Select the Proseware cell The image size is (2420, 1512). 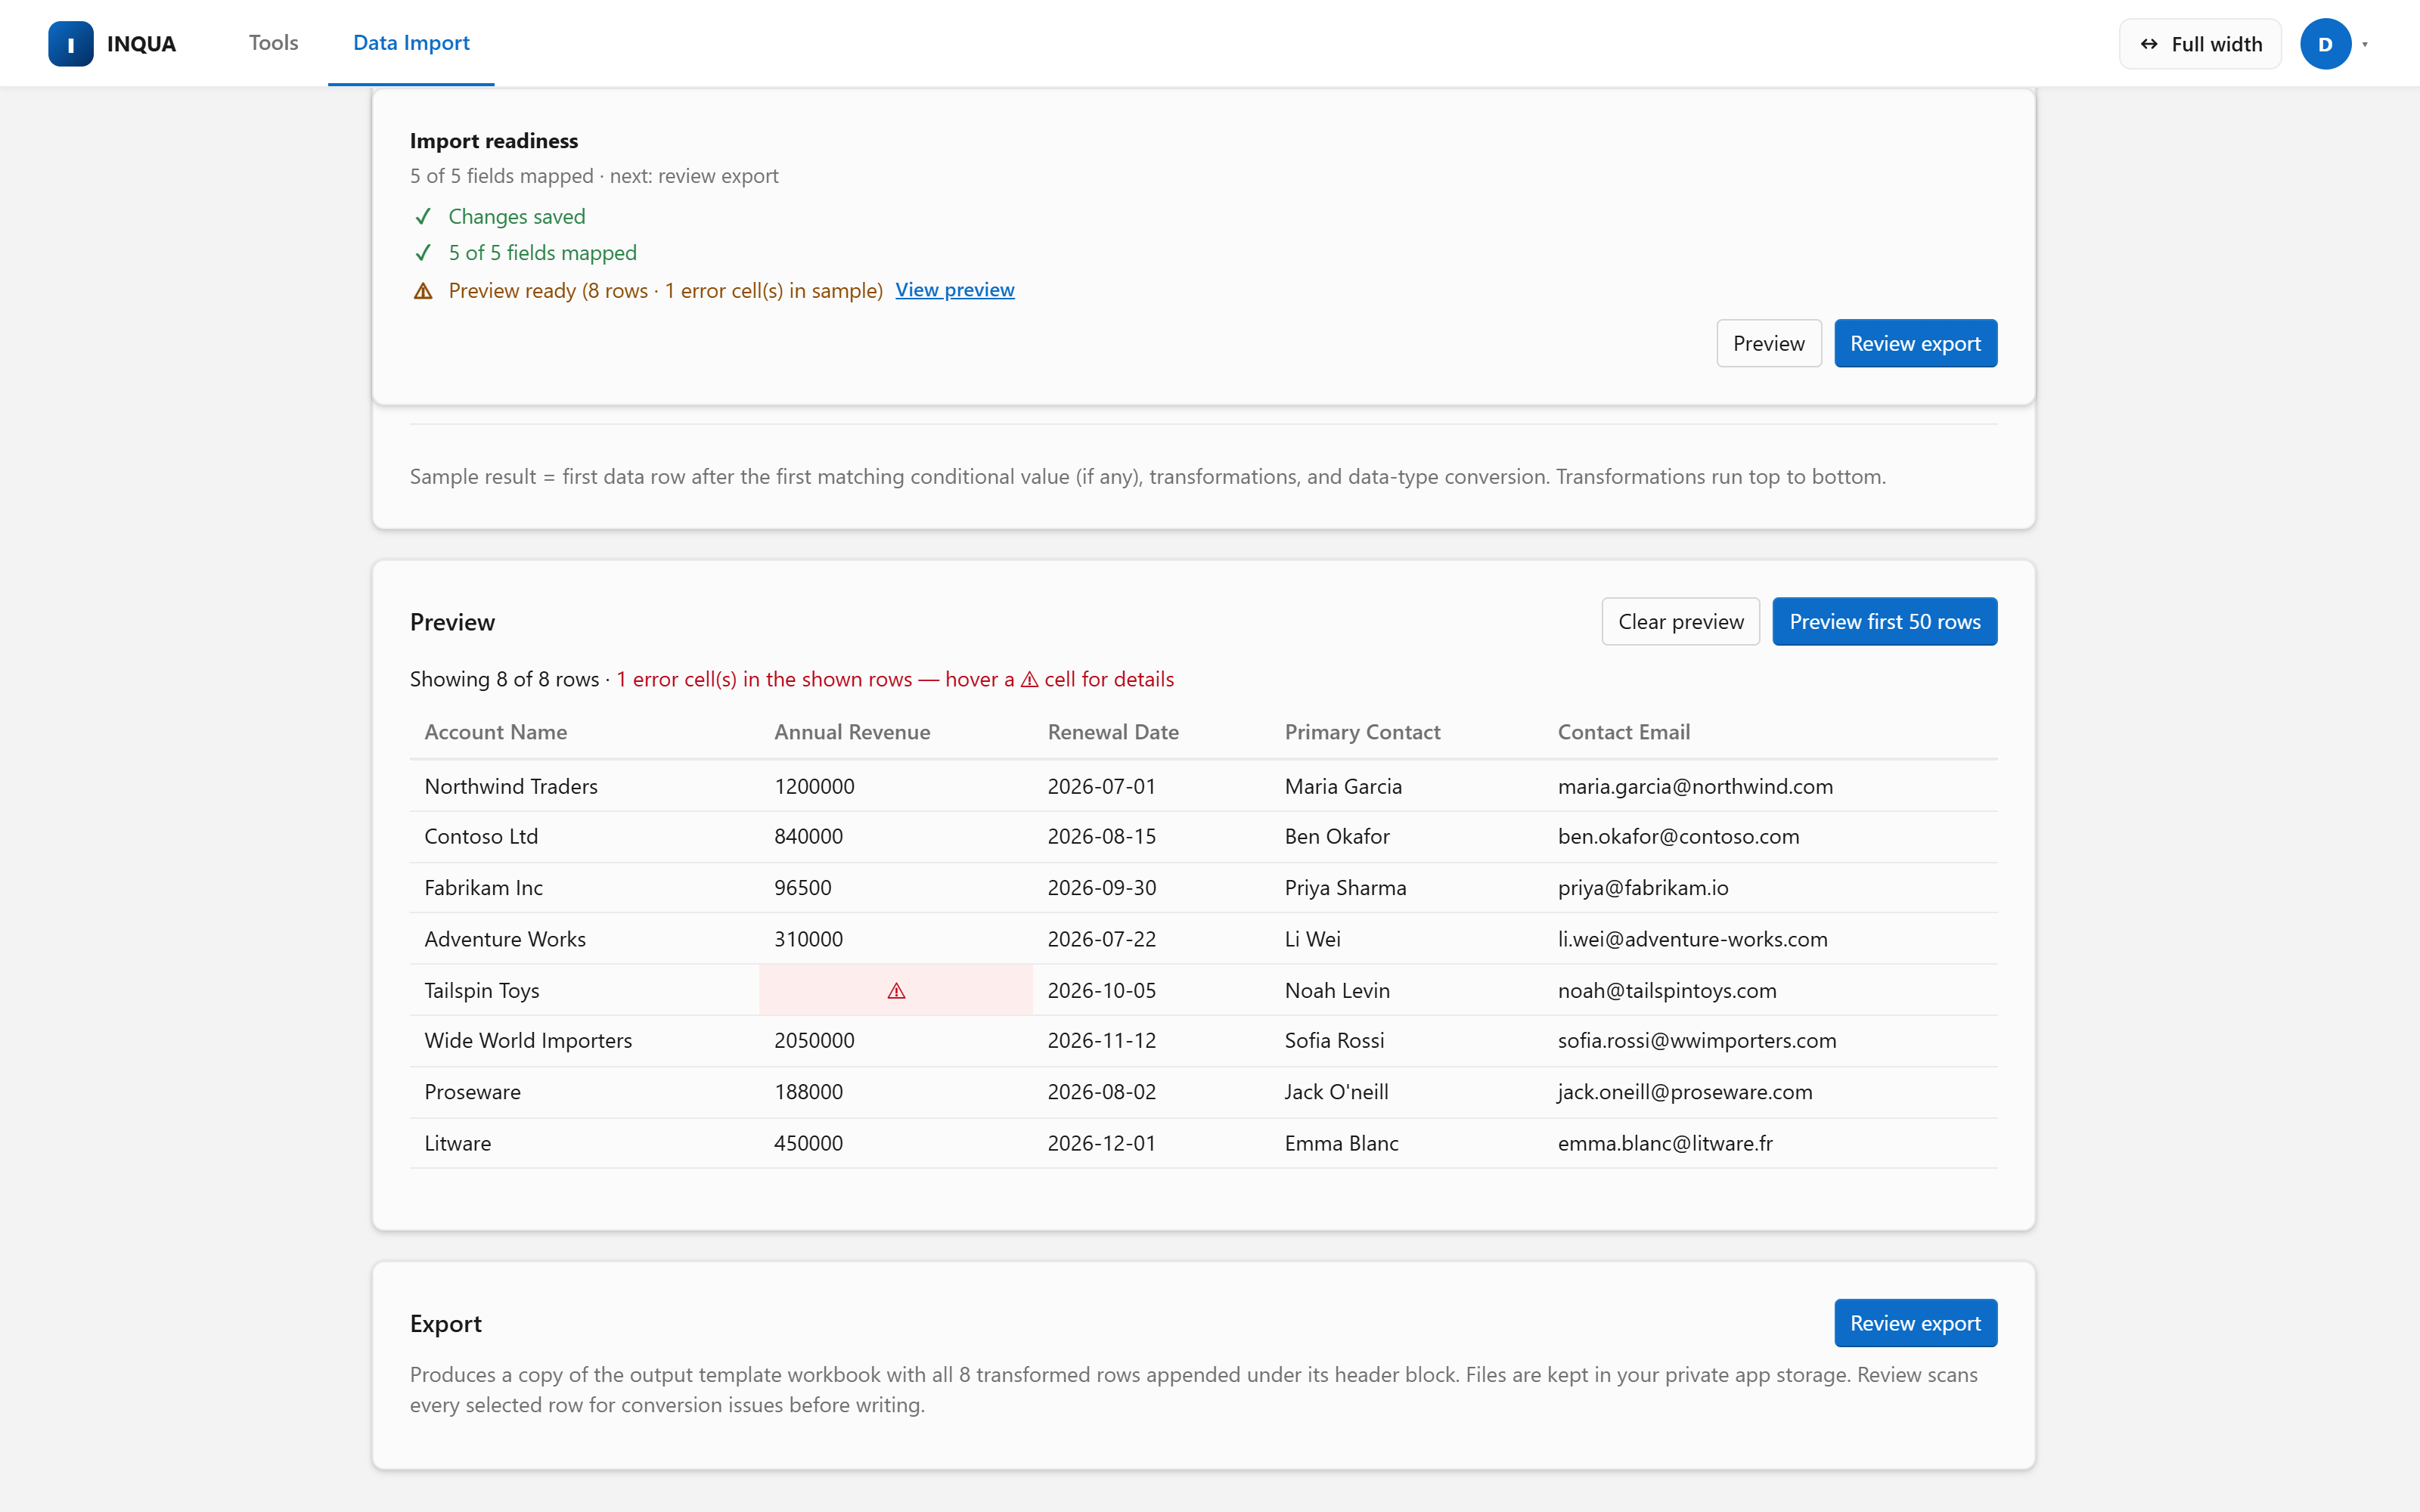pos(472,1092)
